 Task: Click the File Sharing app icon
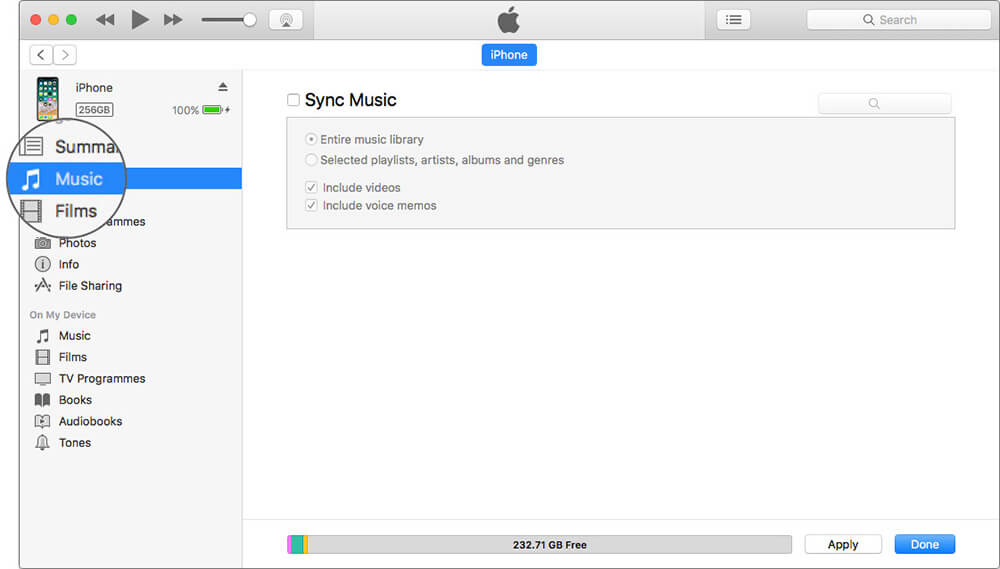pos(43,285)
